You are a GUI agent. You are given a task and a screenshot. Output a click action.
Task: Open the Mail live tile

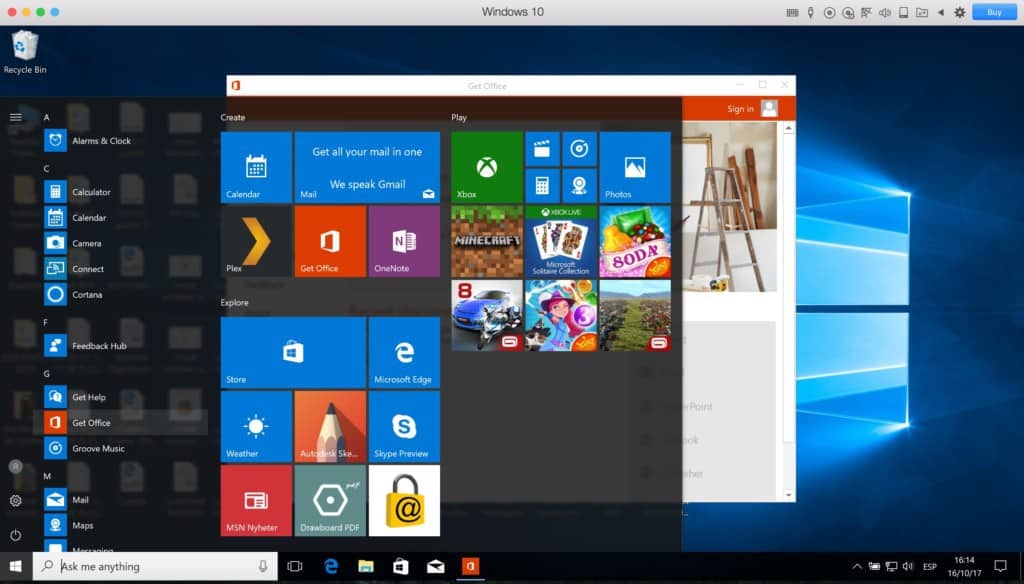click(x=367, y=167)
